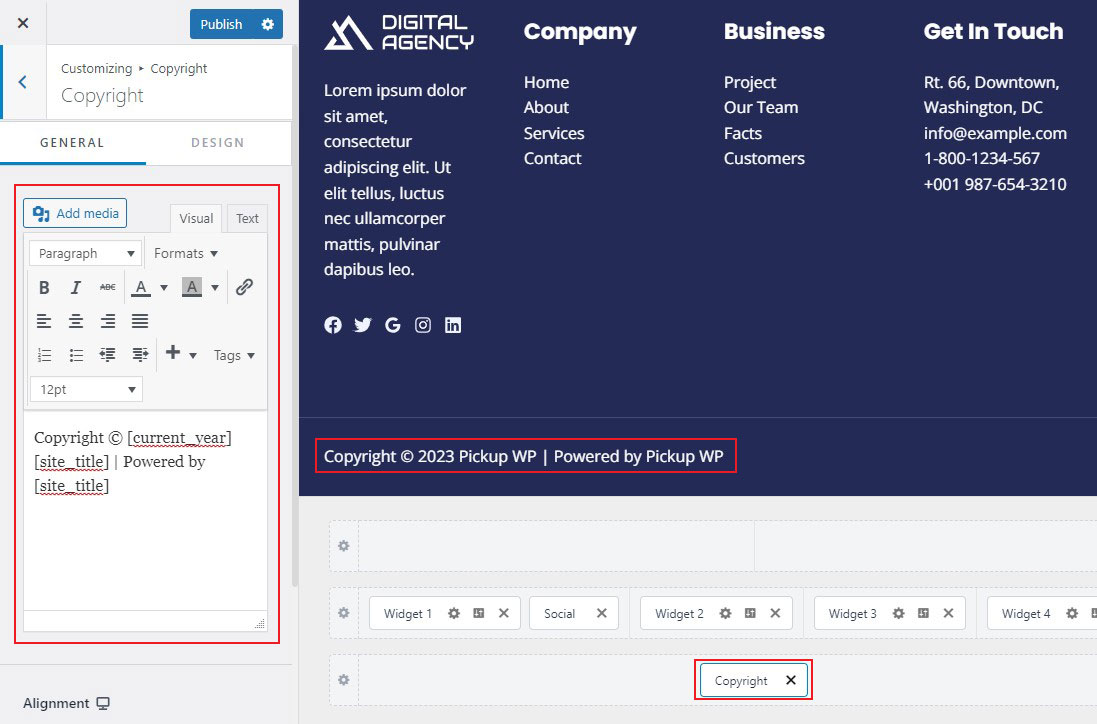
Task: Open Widget 2 settings gear
Action: [x=726, y=613]
